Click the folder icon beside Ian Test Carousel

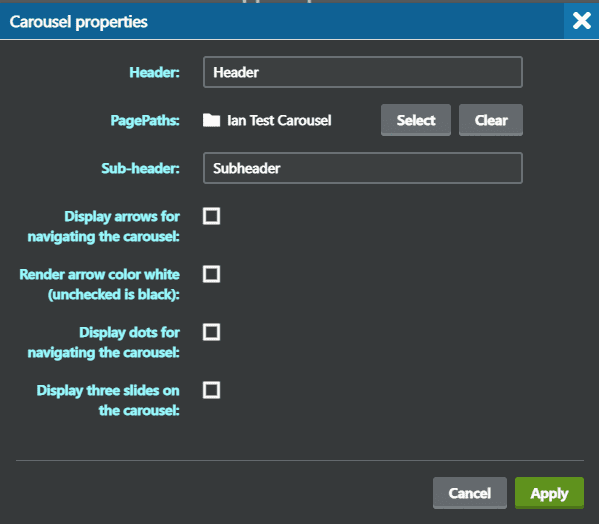click(211, 120)
